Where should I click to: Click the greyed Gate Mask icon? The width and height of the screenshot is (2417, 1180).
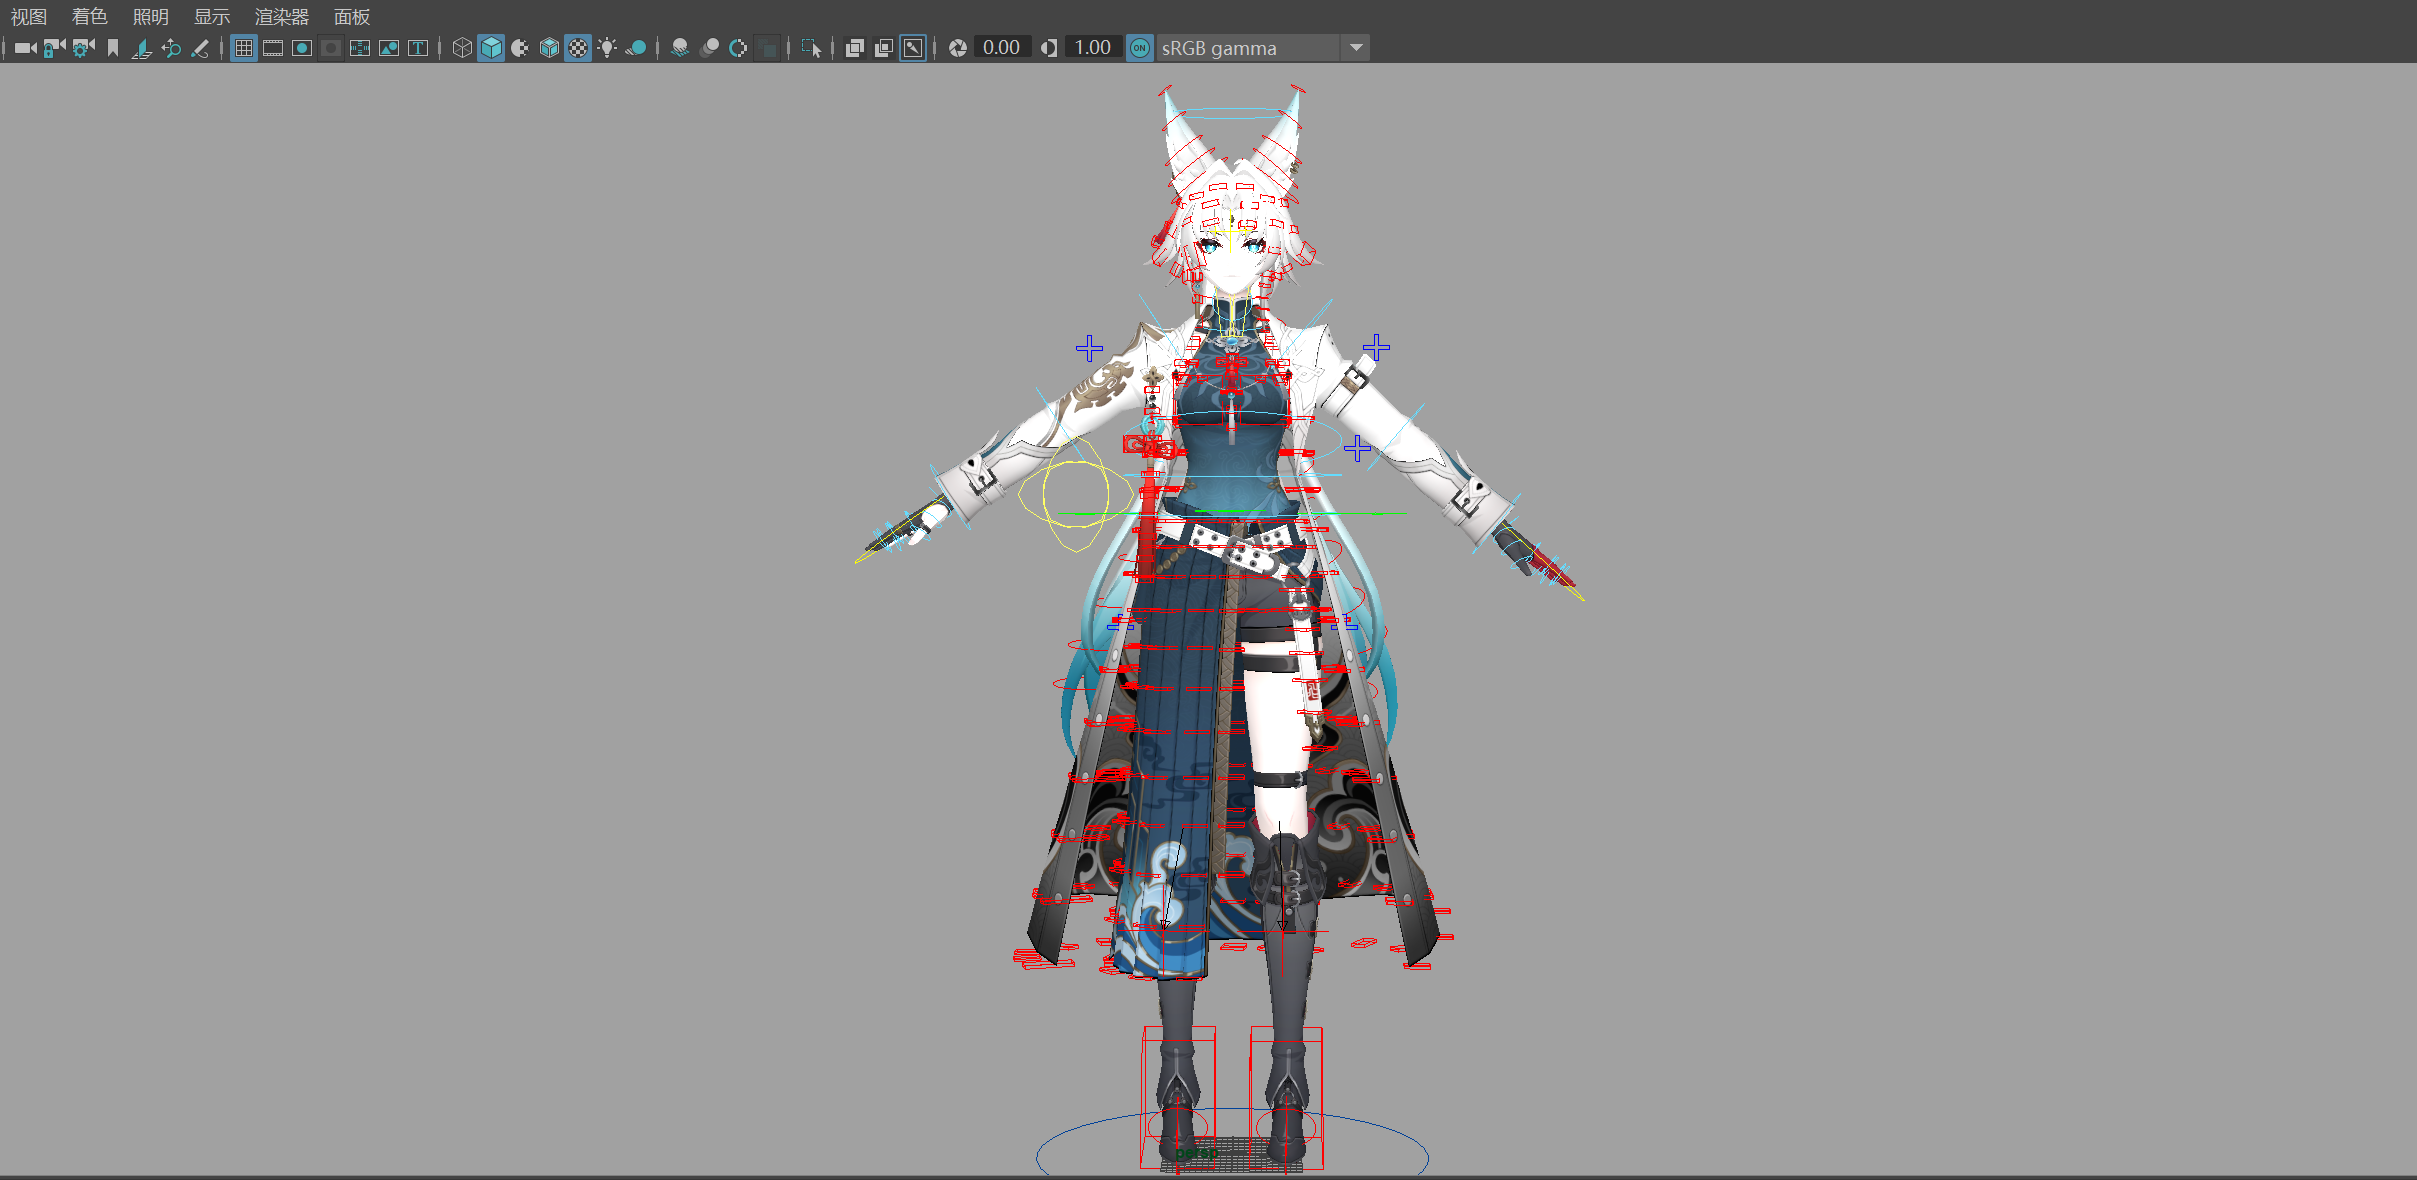pyautogui.click(x=331, y=48)
